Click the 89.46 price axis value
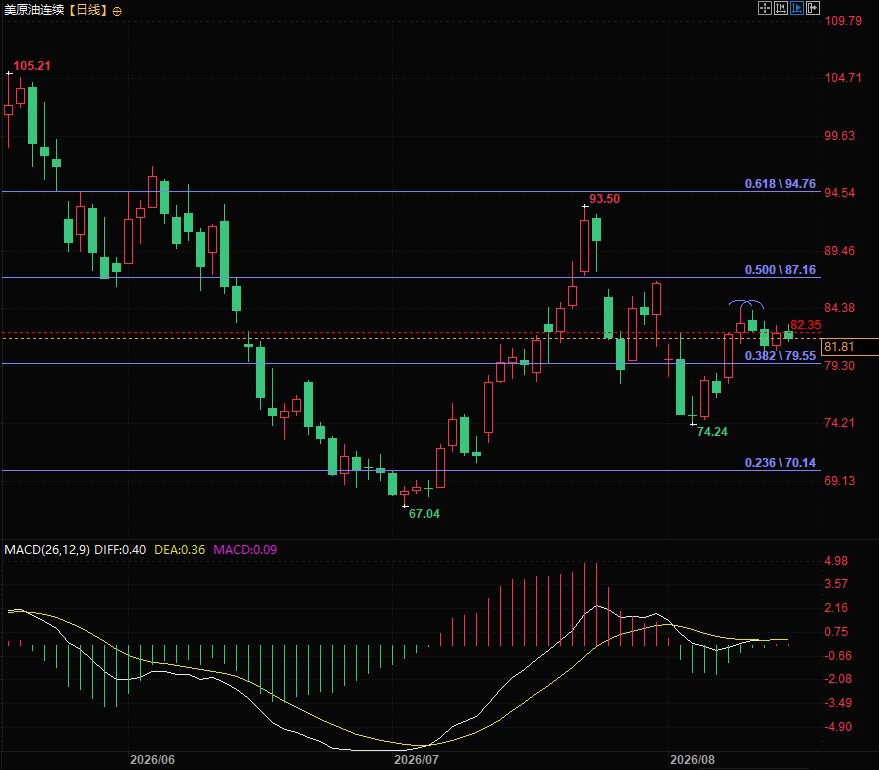Image resolution: width=879 pixels, height=770 pixels. pos(840,251)
